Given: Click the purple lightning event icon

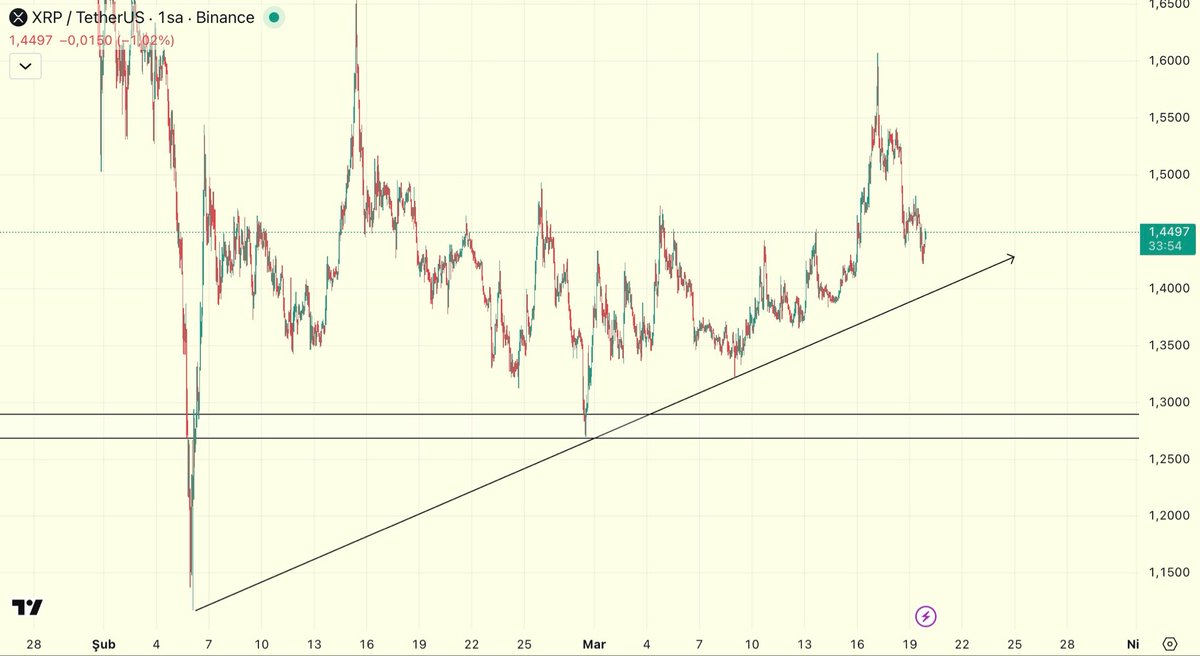Looking at the screenshot, I should tap(927, 616).
